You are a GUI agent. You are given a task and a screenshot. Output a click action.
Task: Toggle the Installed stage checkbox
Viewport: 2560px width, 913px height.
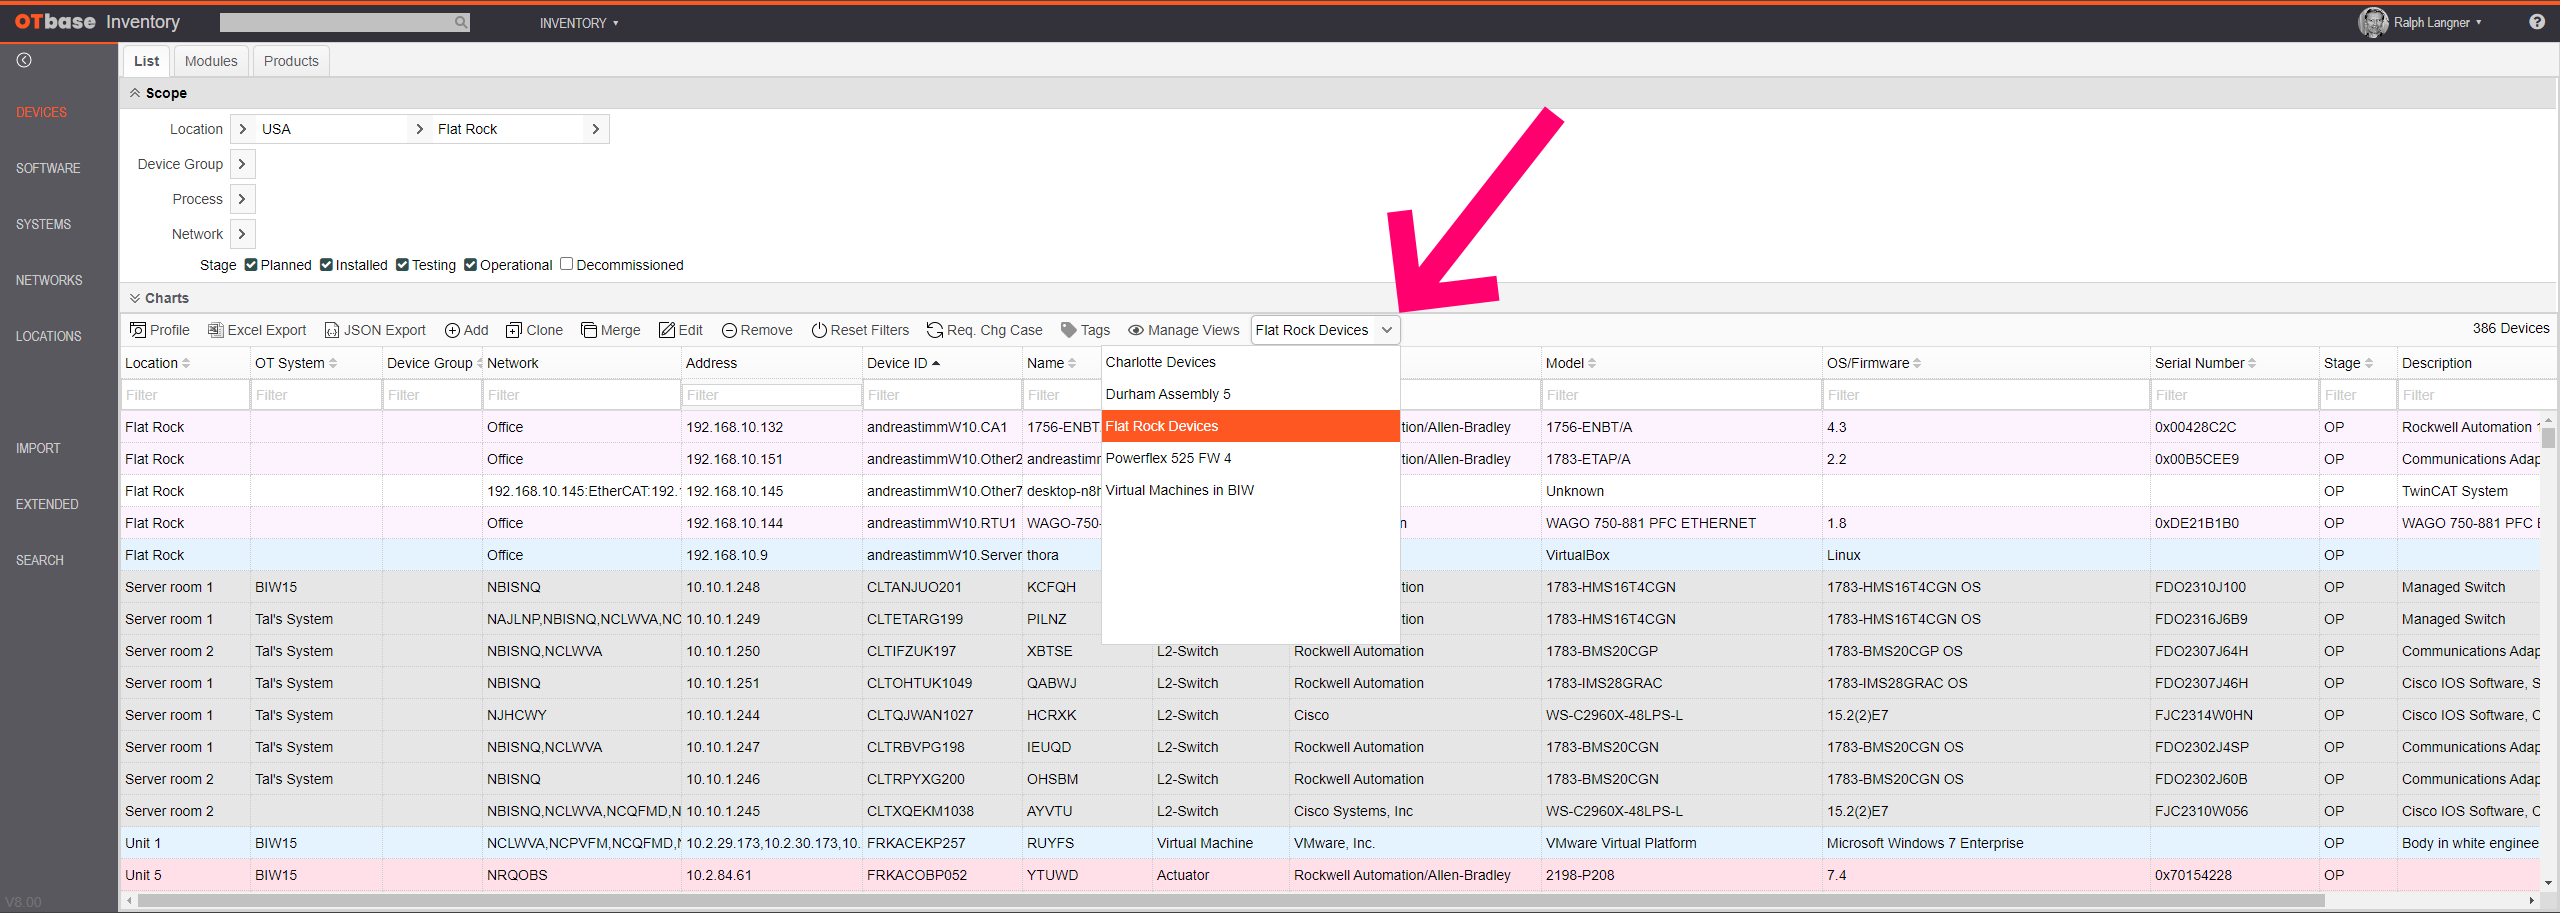pyautogui.click(x=326, y=264)
